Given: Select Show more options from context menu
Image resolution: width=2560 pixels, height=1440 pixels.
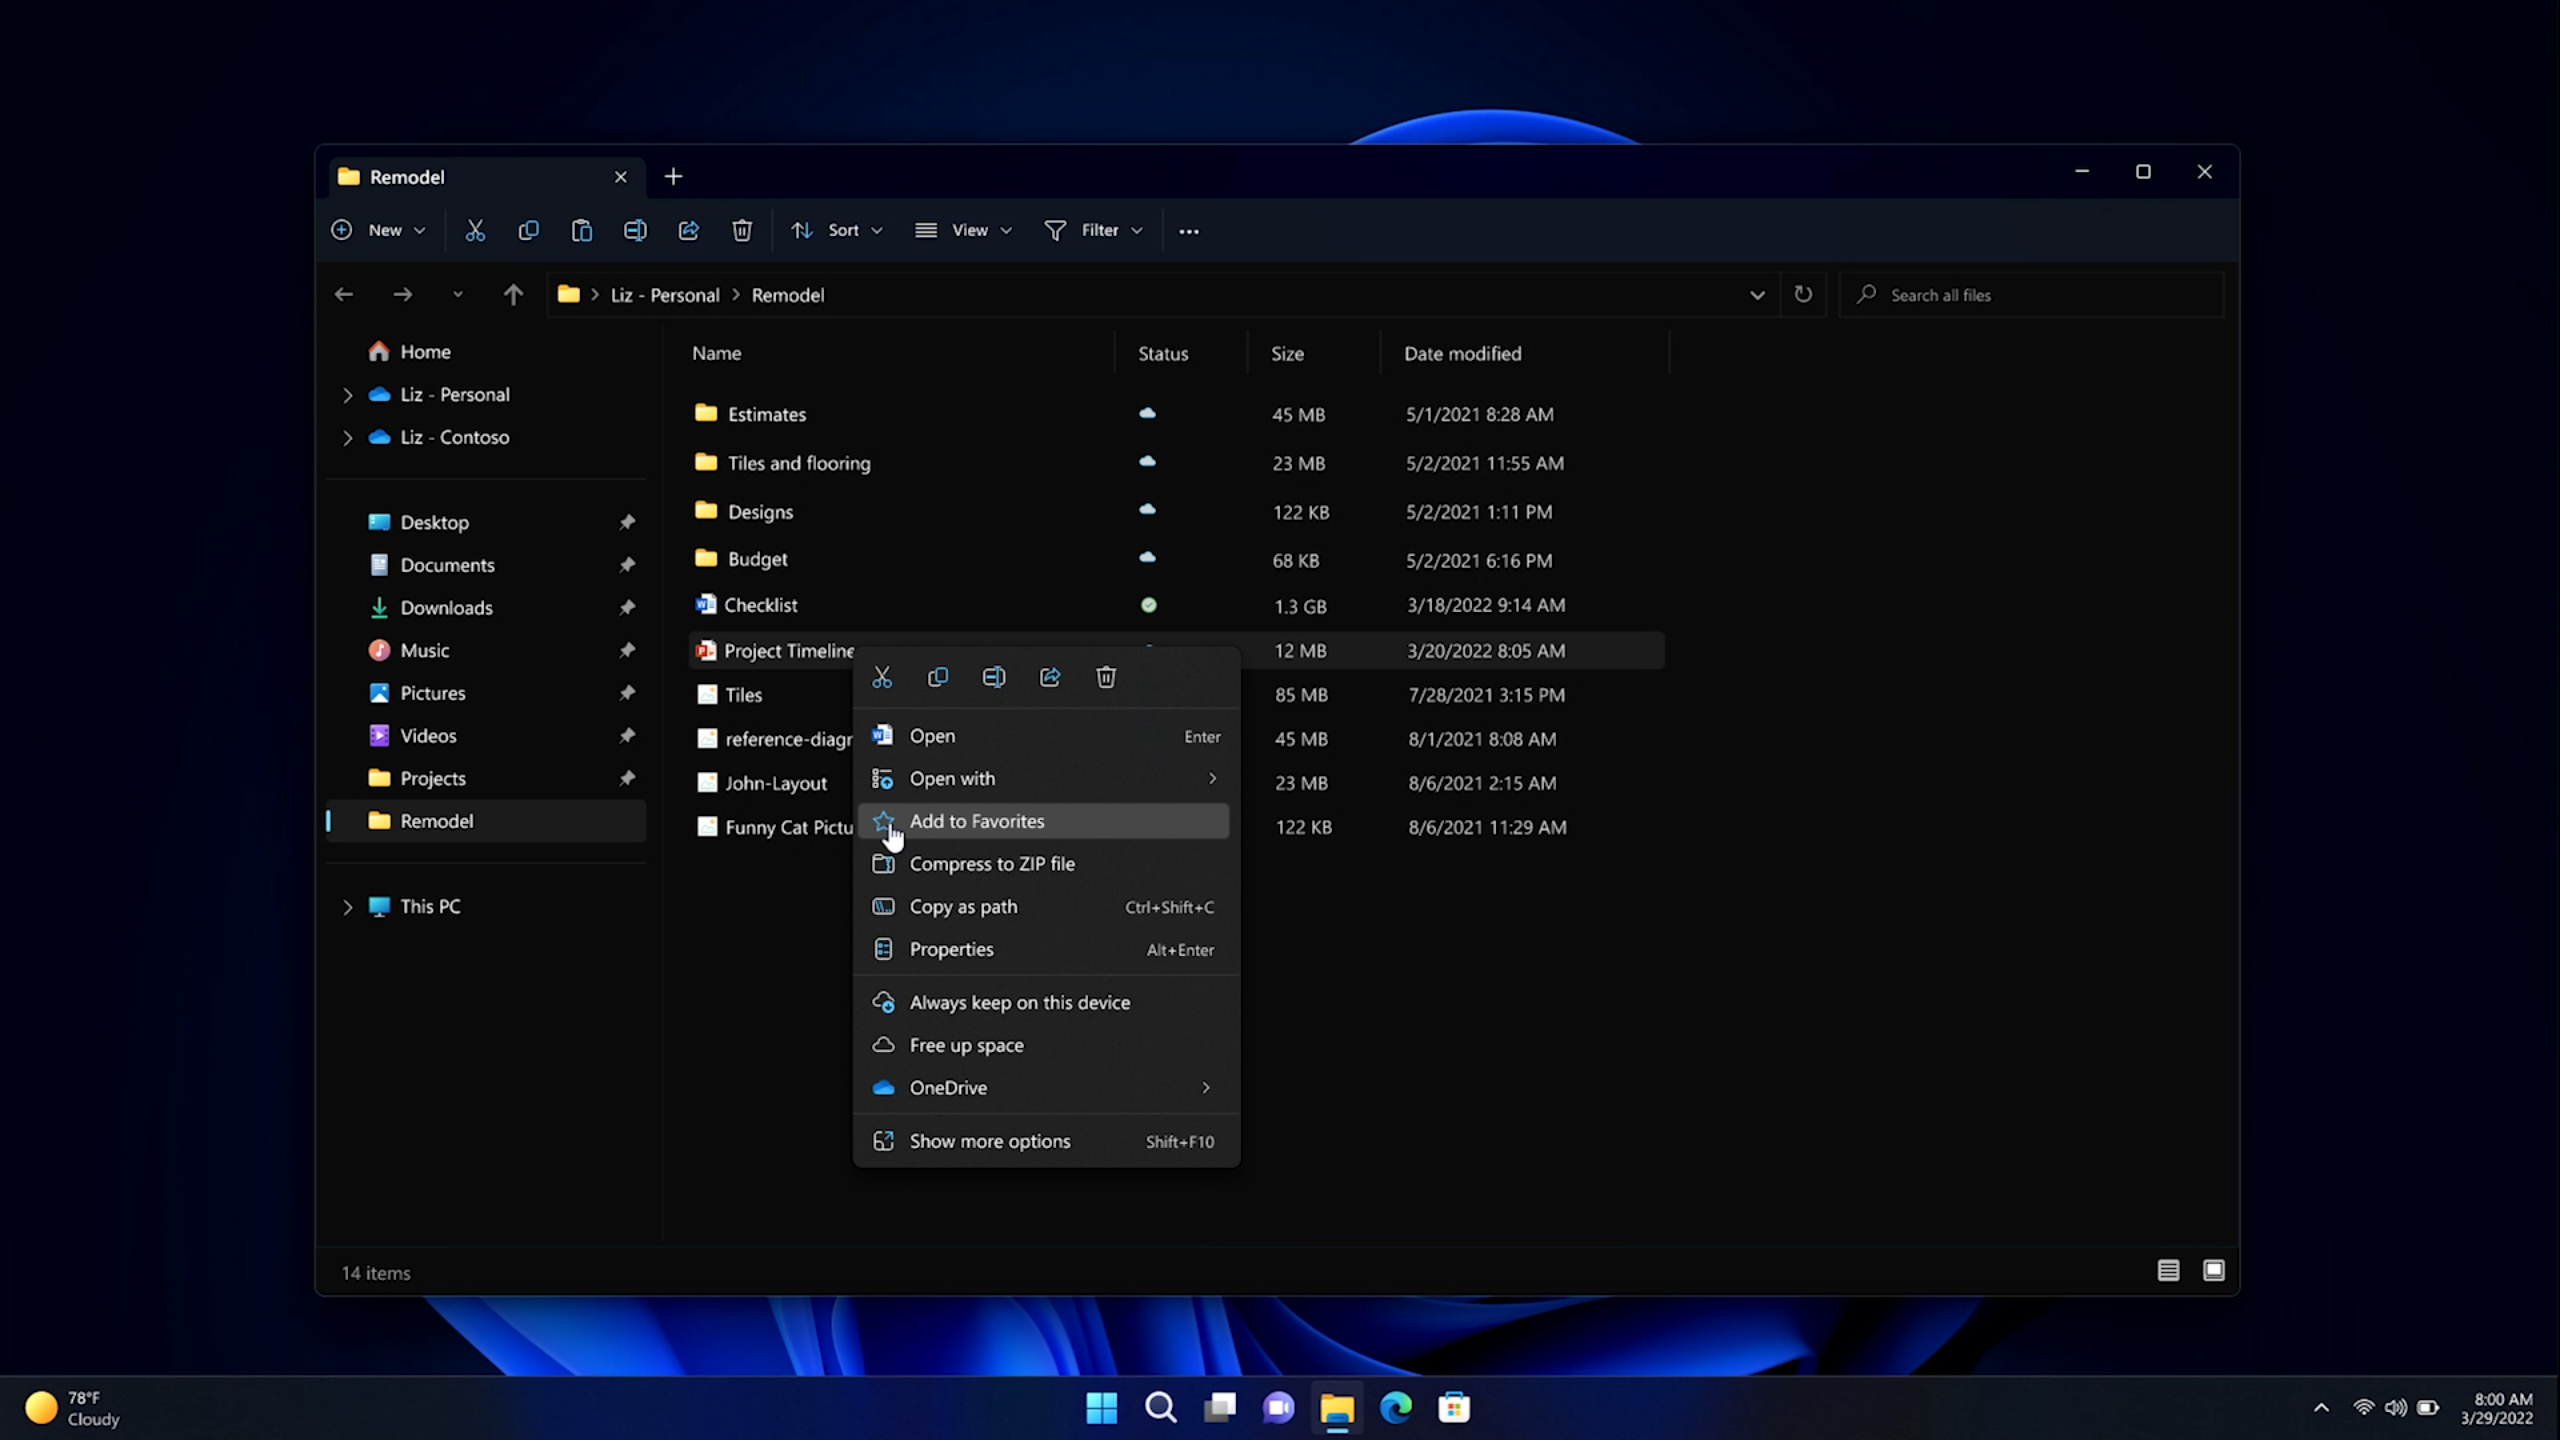Looking at the screenshot, I should tap(988, 1140).
